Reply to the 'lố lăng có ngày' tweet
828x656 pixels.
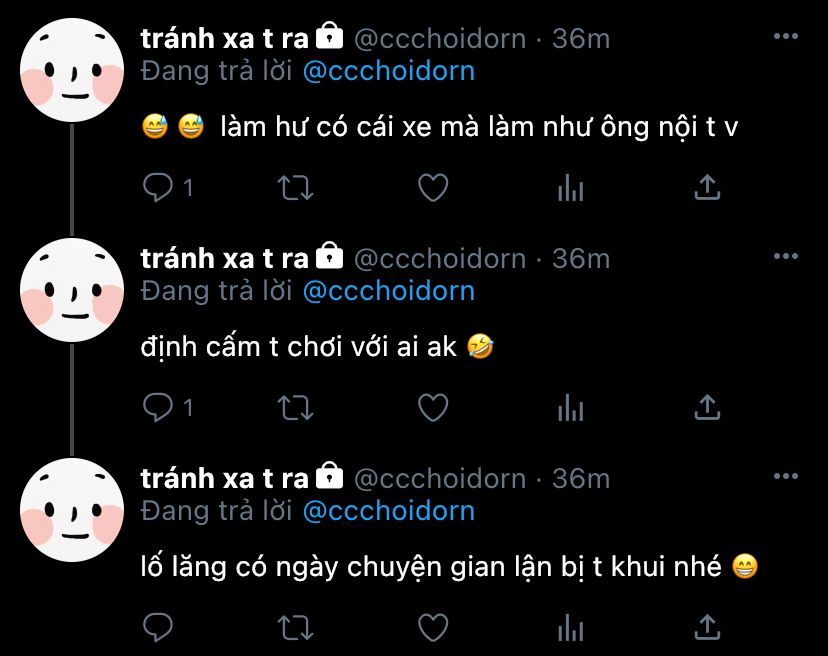click(158, 627)
